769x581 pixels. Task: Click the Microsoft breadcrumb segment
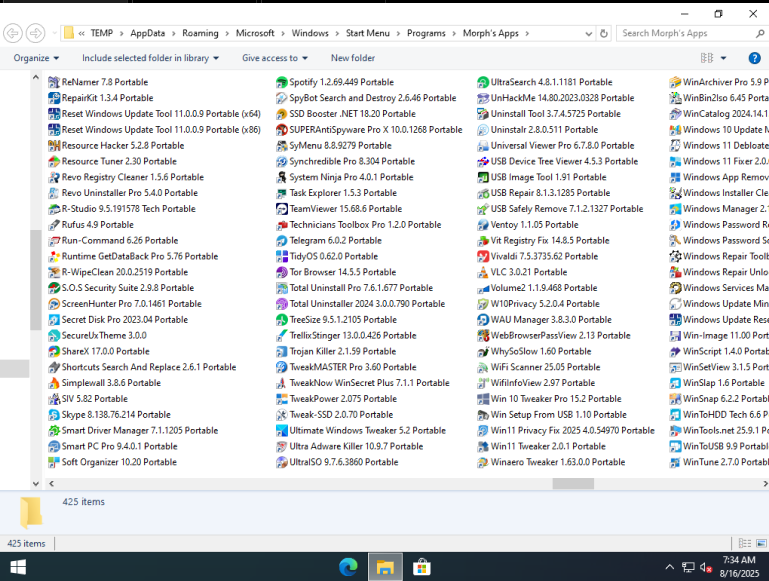(x=255, y=33)
